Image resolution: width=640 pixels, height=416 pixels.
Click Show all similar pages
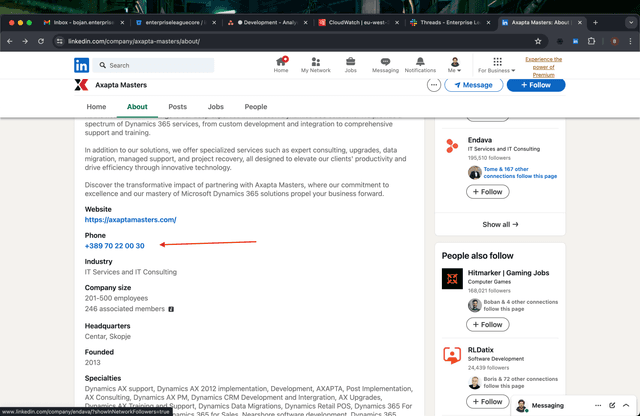point(500,225)
